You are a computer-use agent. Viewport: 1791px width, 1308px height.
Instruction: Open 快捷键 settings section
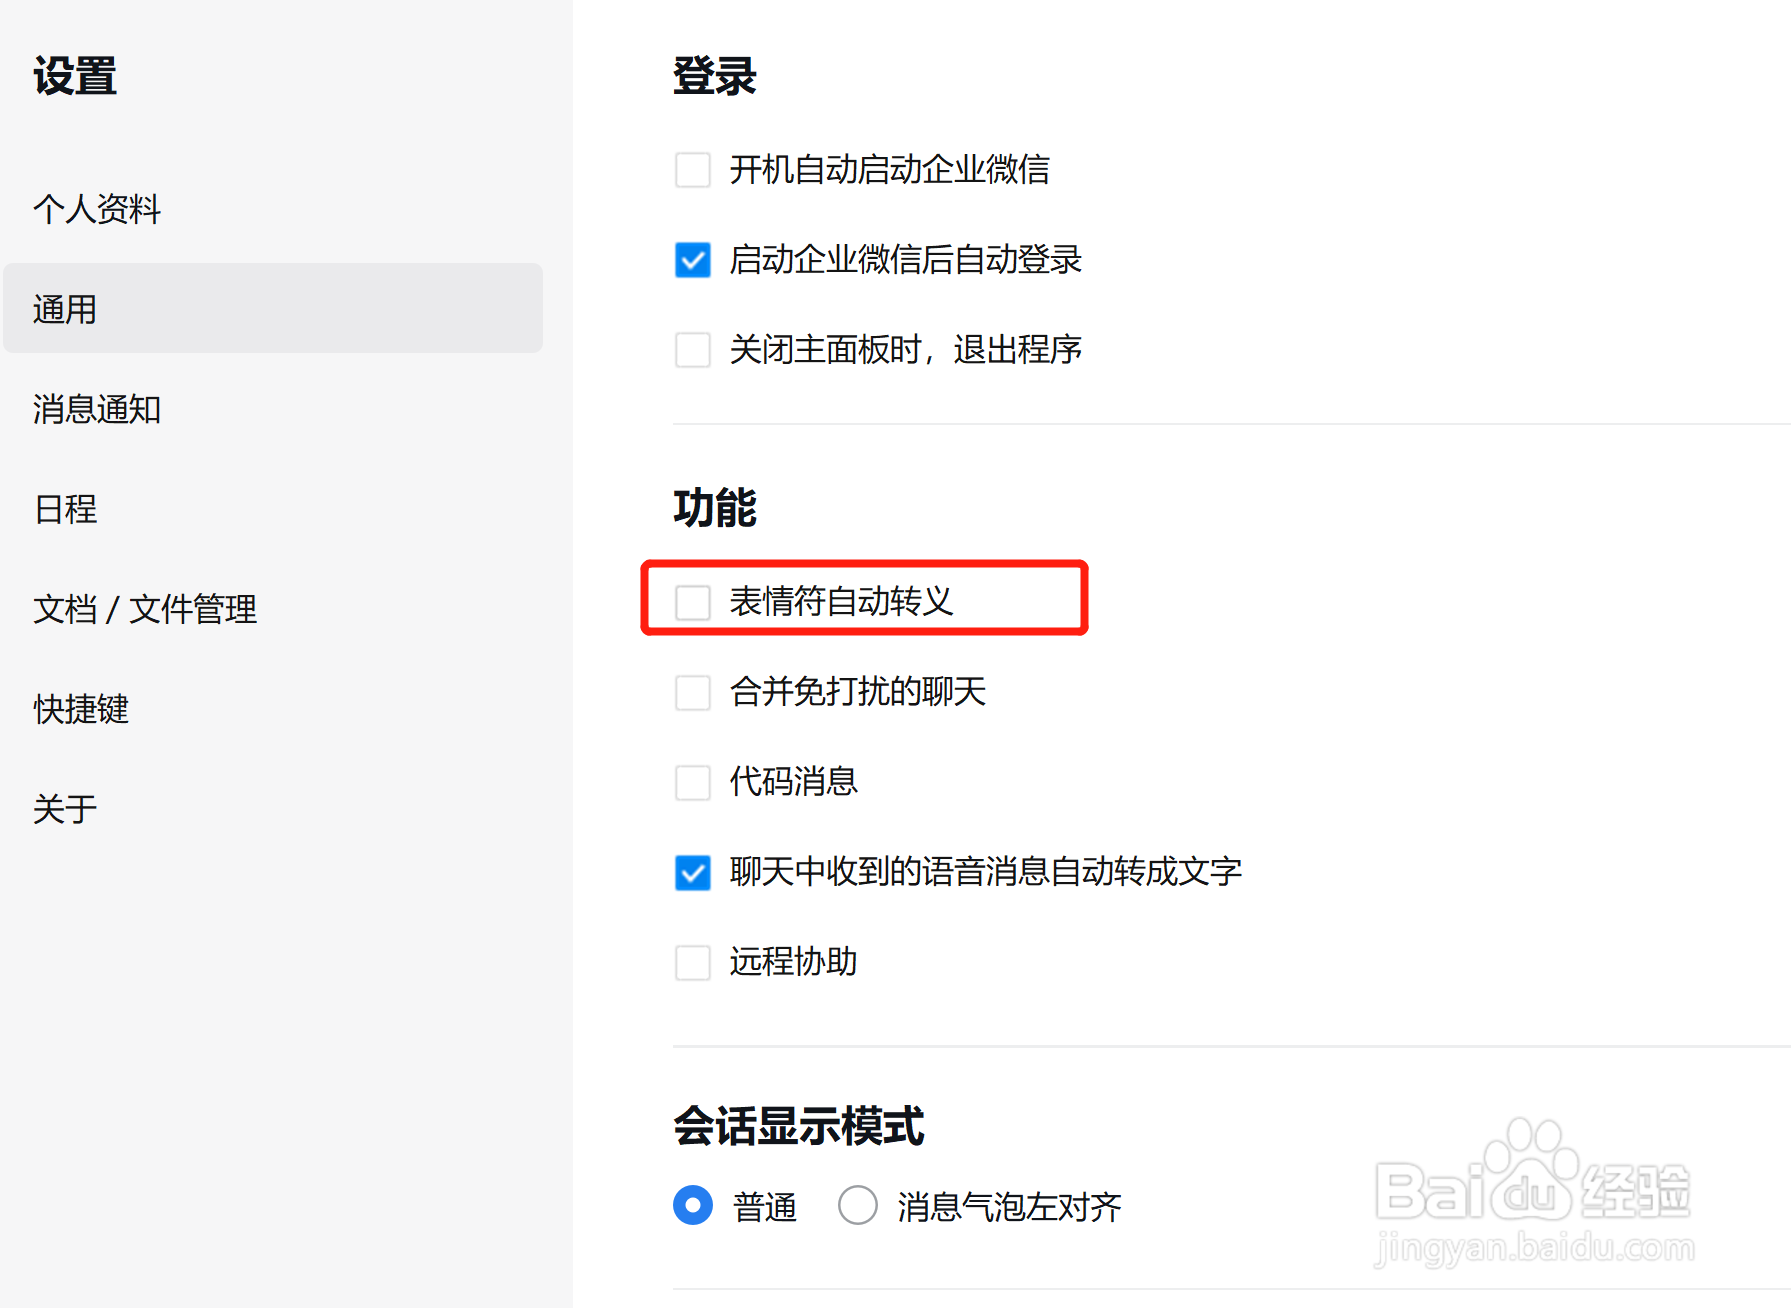pyautogui.click(x=81, y=709)
